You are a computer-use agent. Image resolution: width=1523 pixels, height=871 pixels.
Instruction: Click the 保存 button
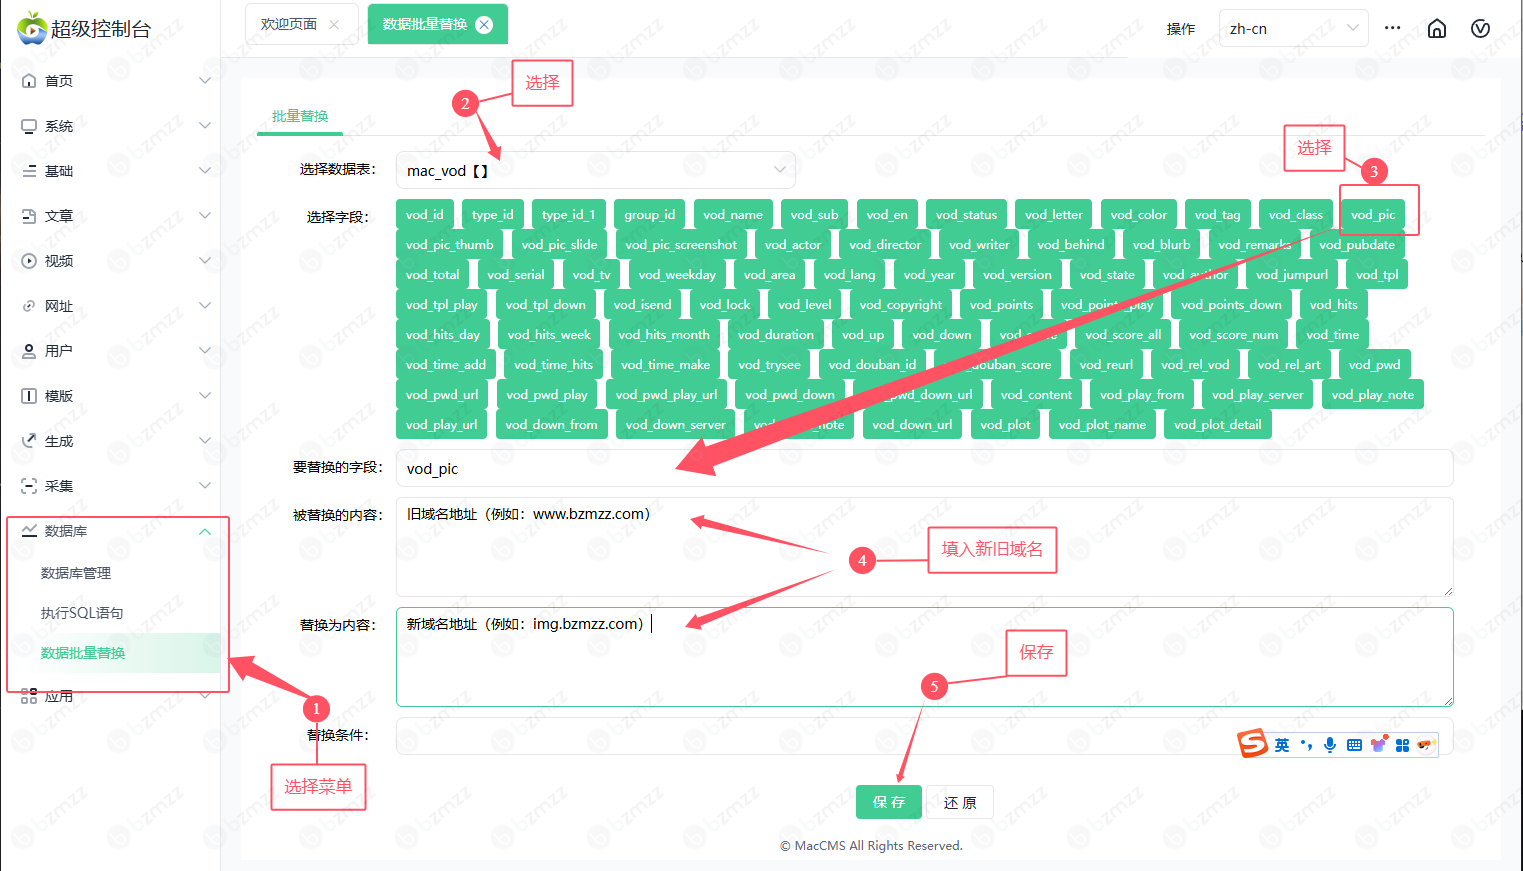[x=888, y=802]
